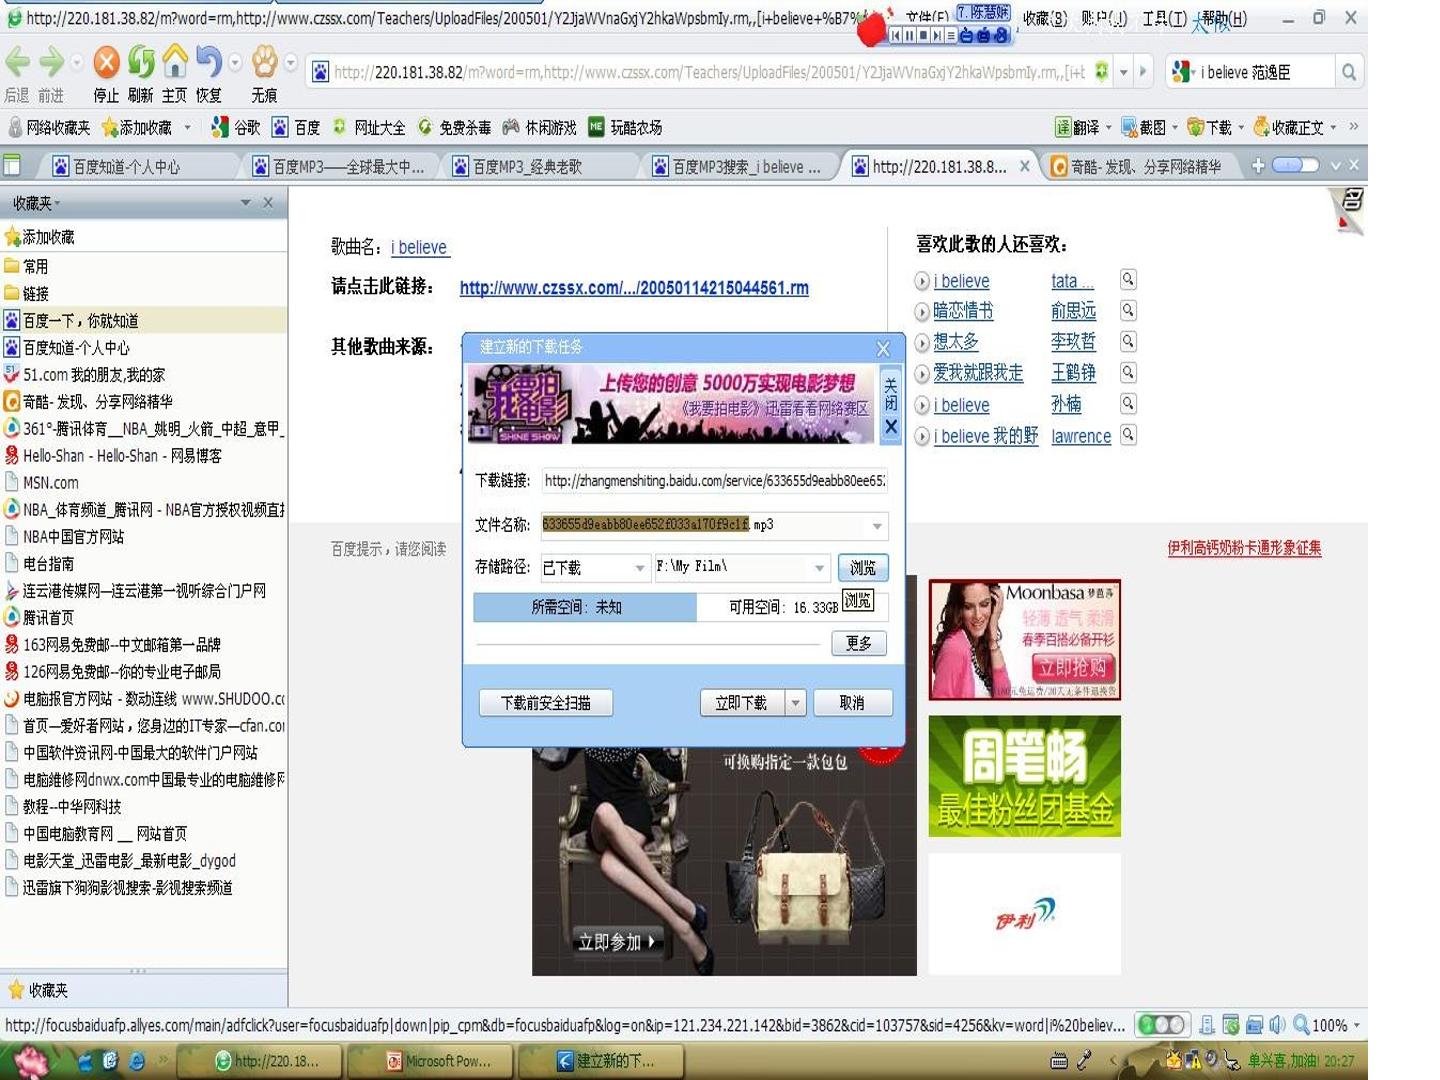Toggle the traffic-light switch in status bar
The image size is (1440, 1080).
1161,1024
